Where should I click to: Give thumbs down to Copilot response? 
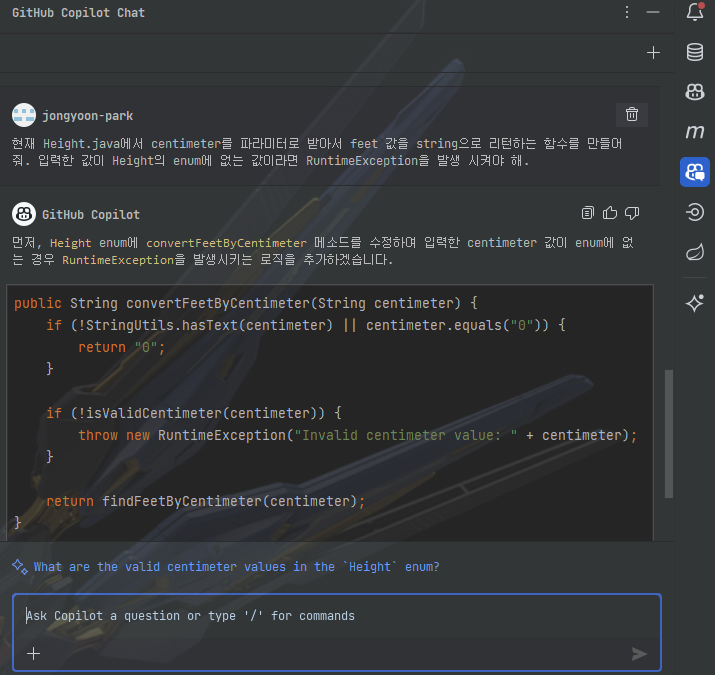[632, 213]
